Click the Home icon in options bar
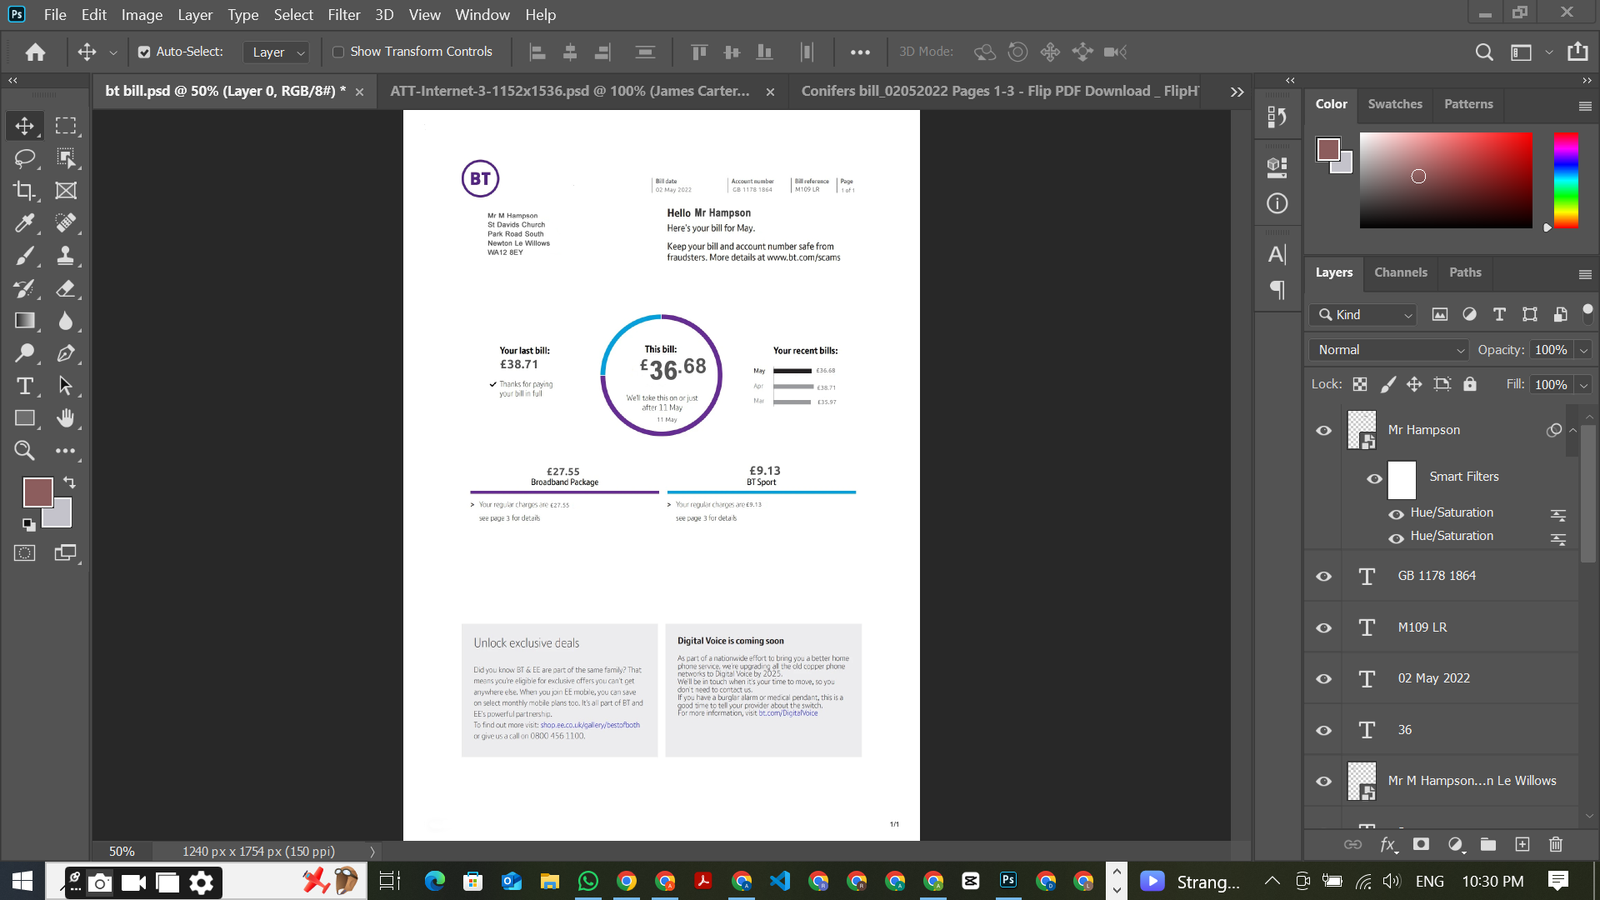This screenshot has height=900, width=1600. point(35,52)
